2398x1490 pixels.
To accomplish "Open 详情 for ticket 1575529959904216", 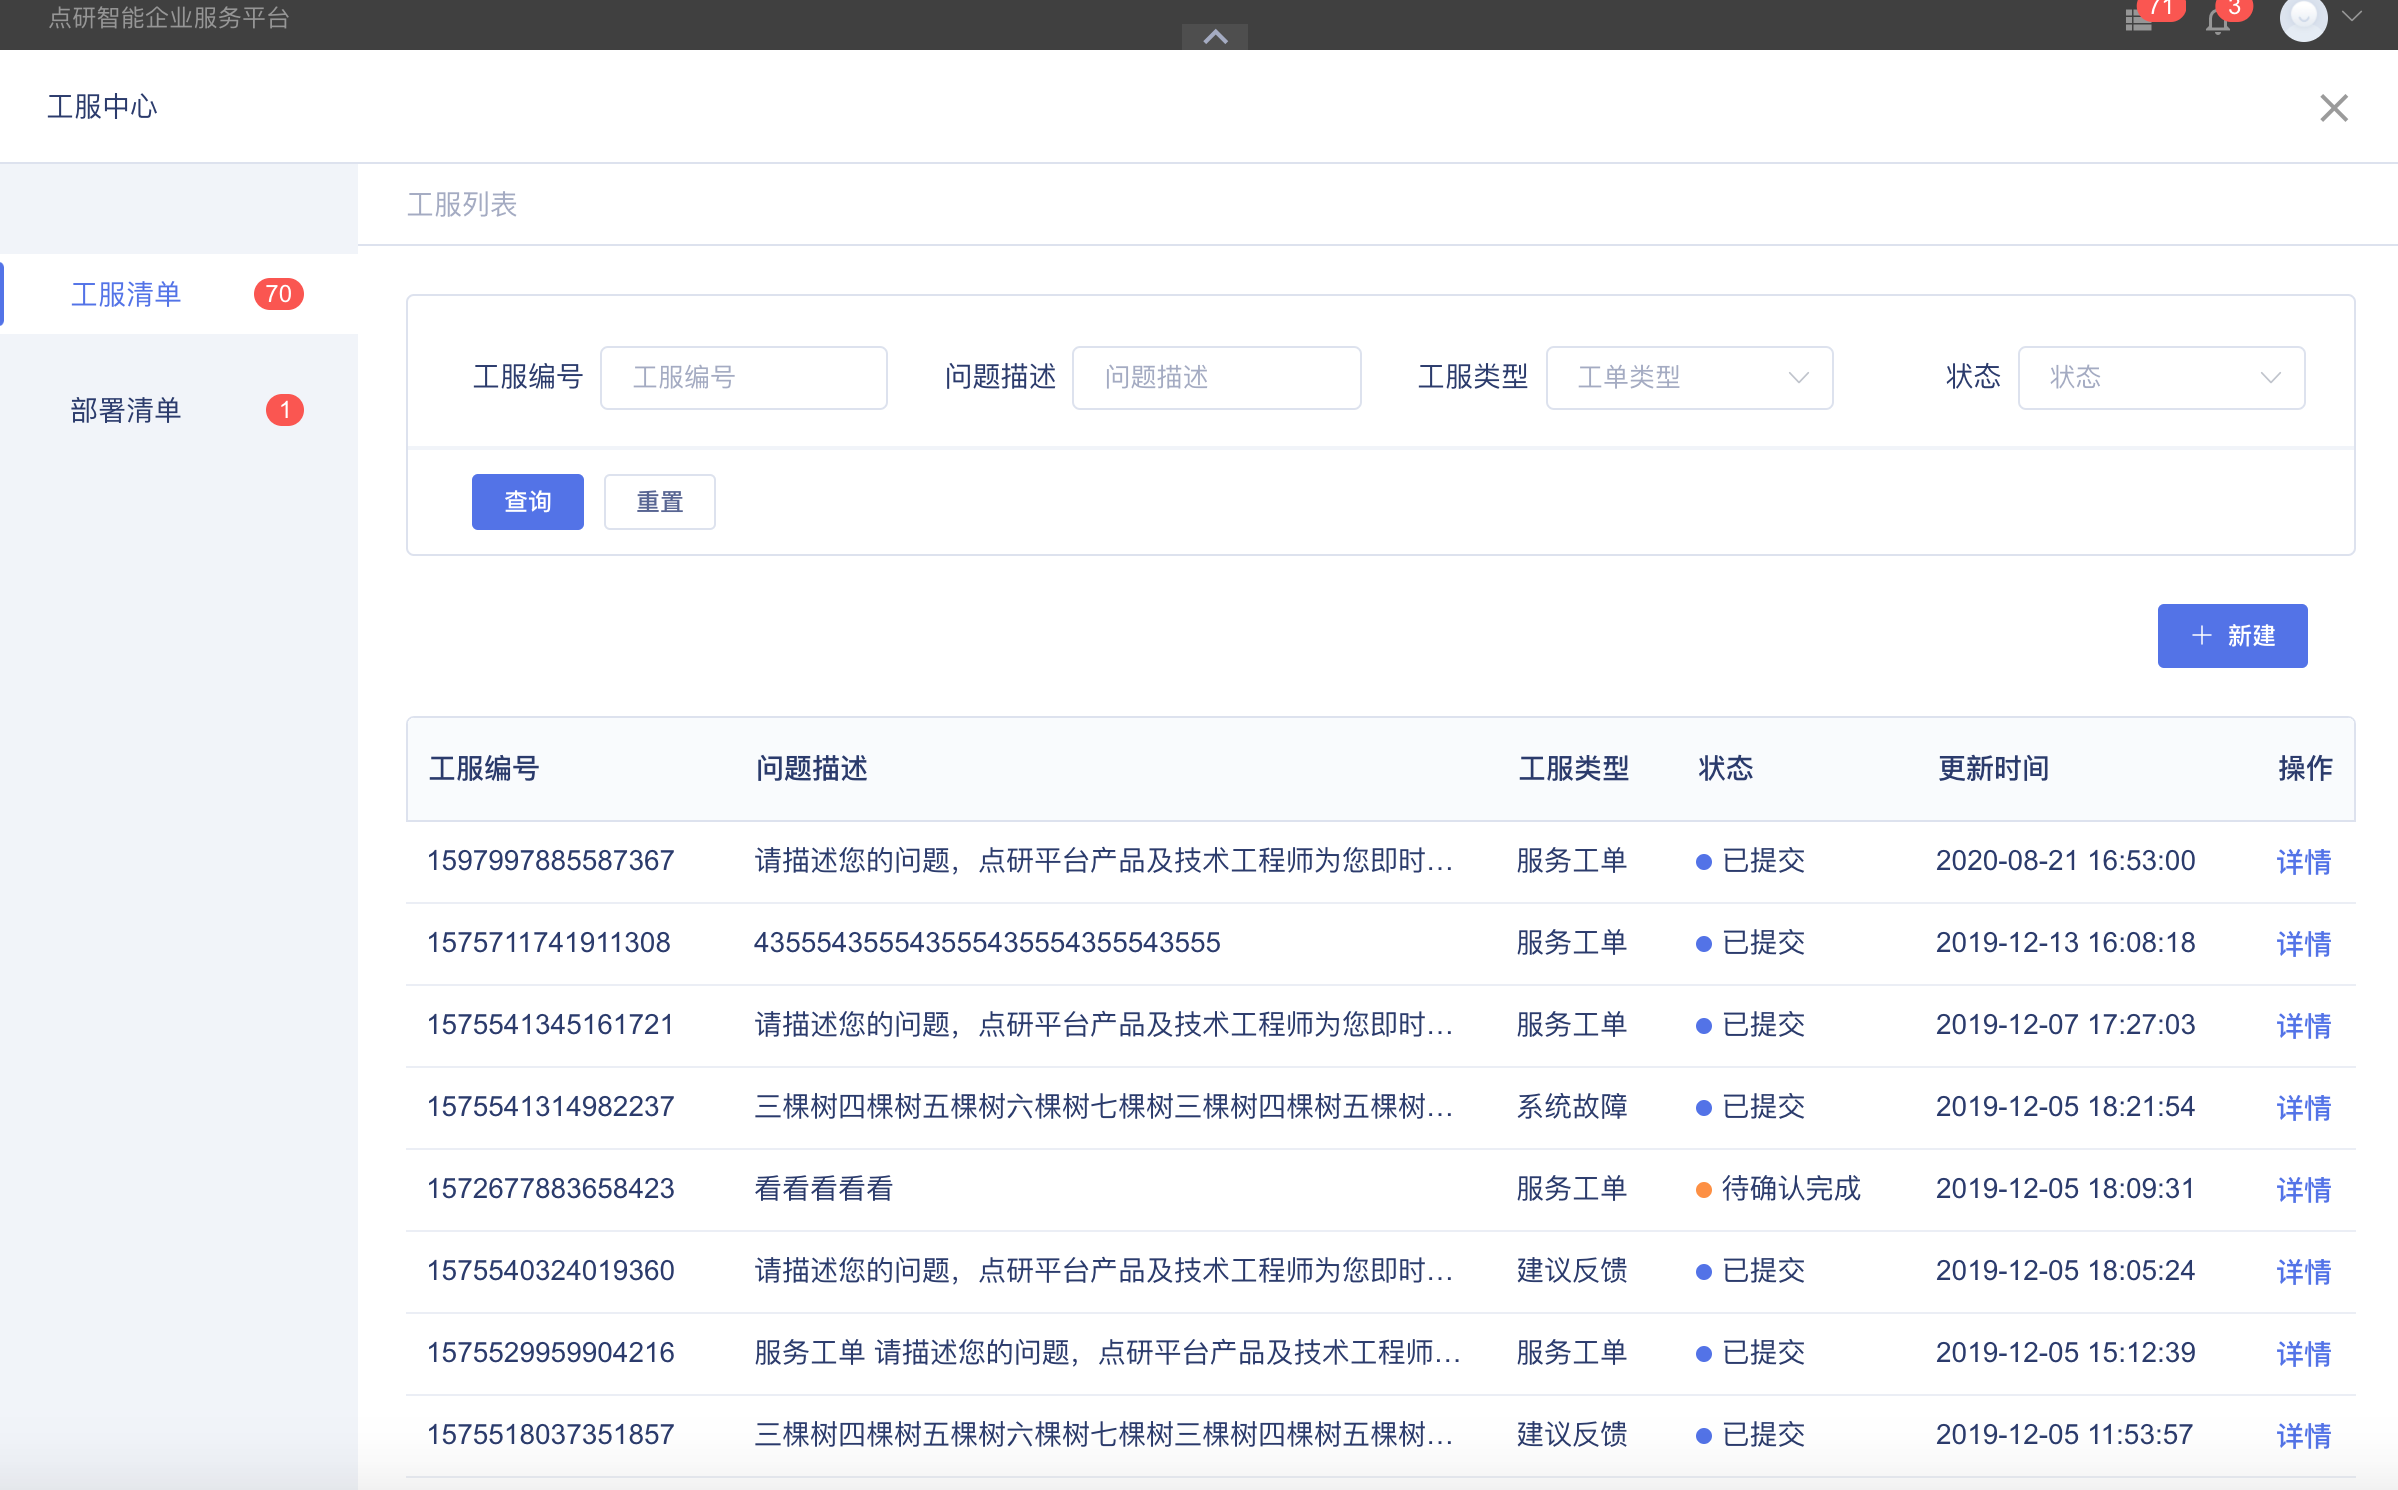I will 2303,1354.
